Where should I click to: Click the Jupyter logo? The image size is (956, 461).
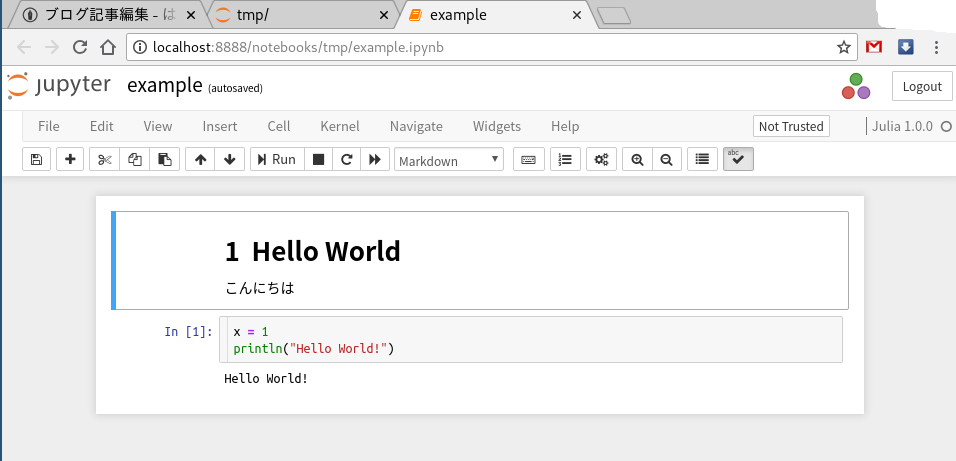[59, 85]
